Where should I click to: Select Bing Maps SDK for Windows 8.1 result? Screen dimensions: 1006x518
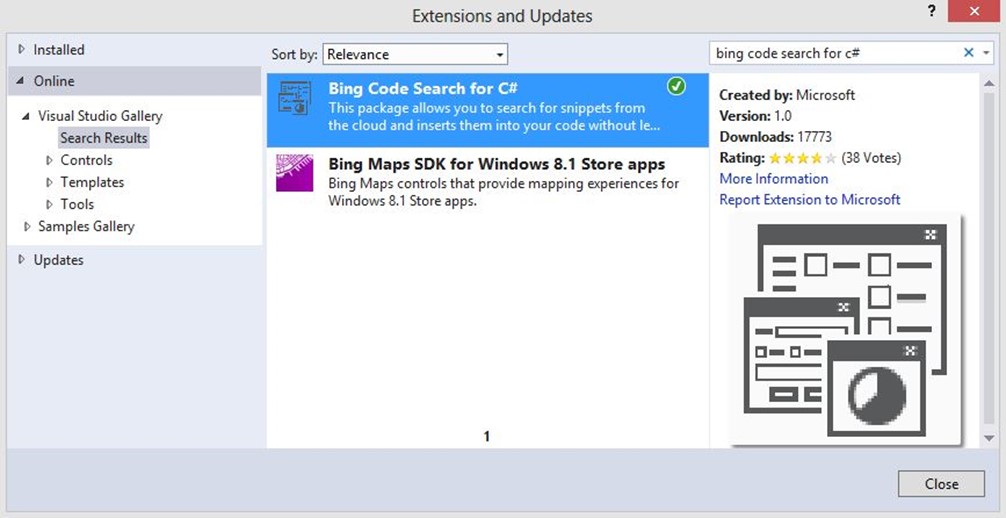pos(488,182)
